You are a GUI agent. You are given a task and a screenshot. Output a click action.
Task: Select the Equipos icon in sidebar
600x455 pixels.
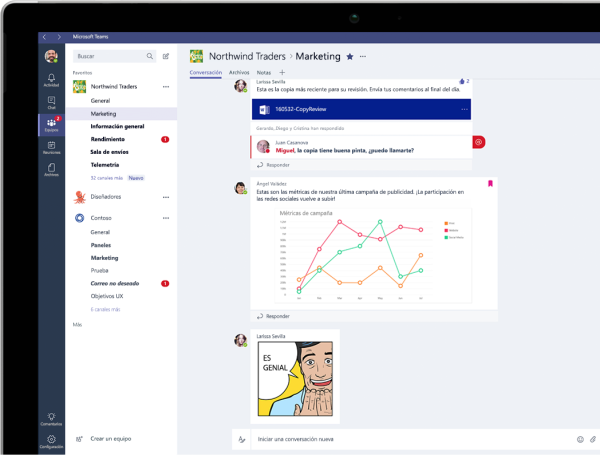click(51, 125)
